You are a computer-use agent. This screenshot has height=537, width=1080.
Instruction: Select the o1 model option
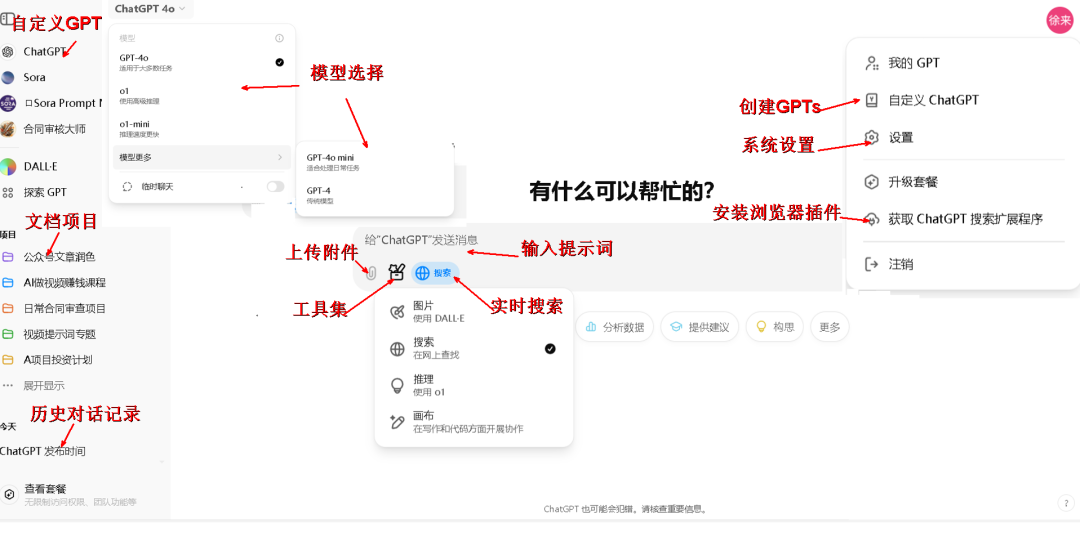coord(201,95)
